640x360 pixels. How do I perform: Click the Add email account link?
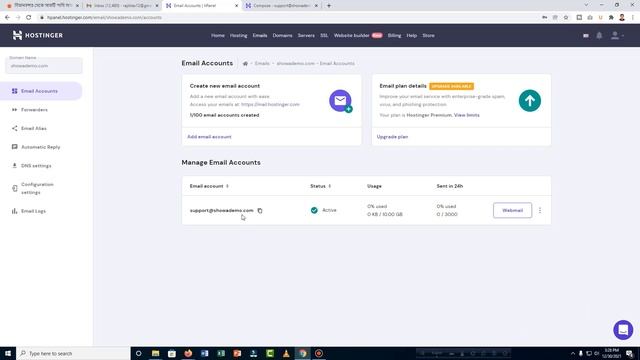click(209, 137)
